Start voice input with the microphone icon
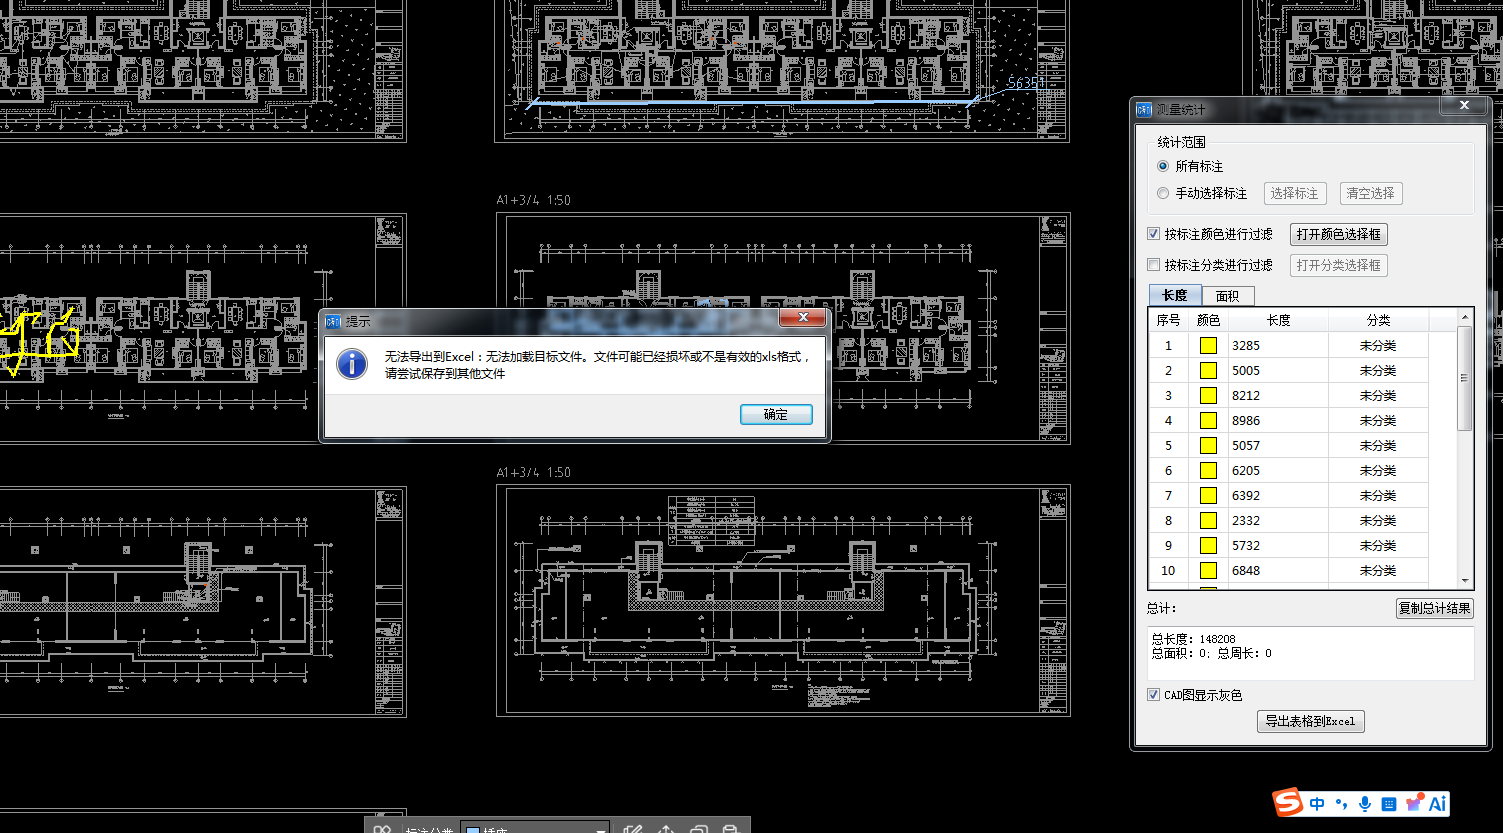Screen dimensions: 1503x833 coord(1365,804)
